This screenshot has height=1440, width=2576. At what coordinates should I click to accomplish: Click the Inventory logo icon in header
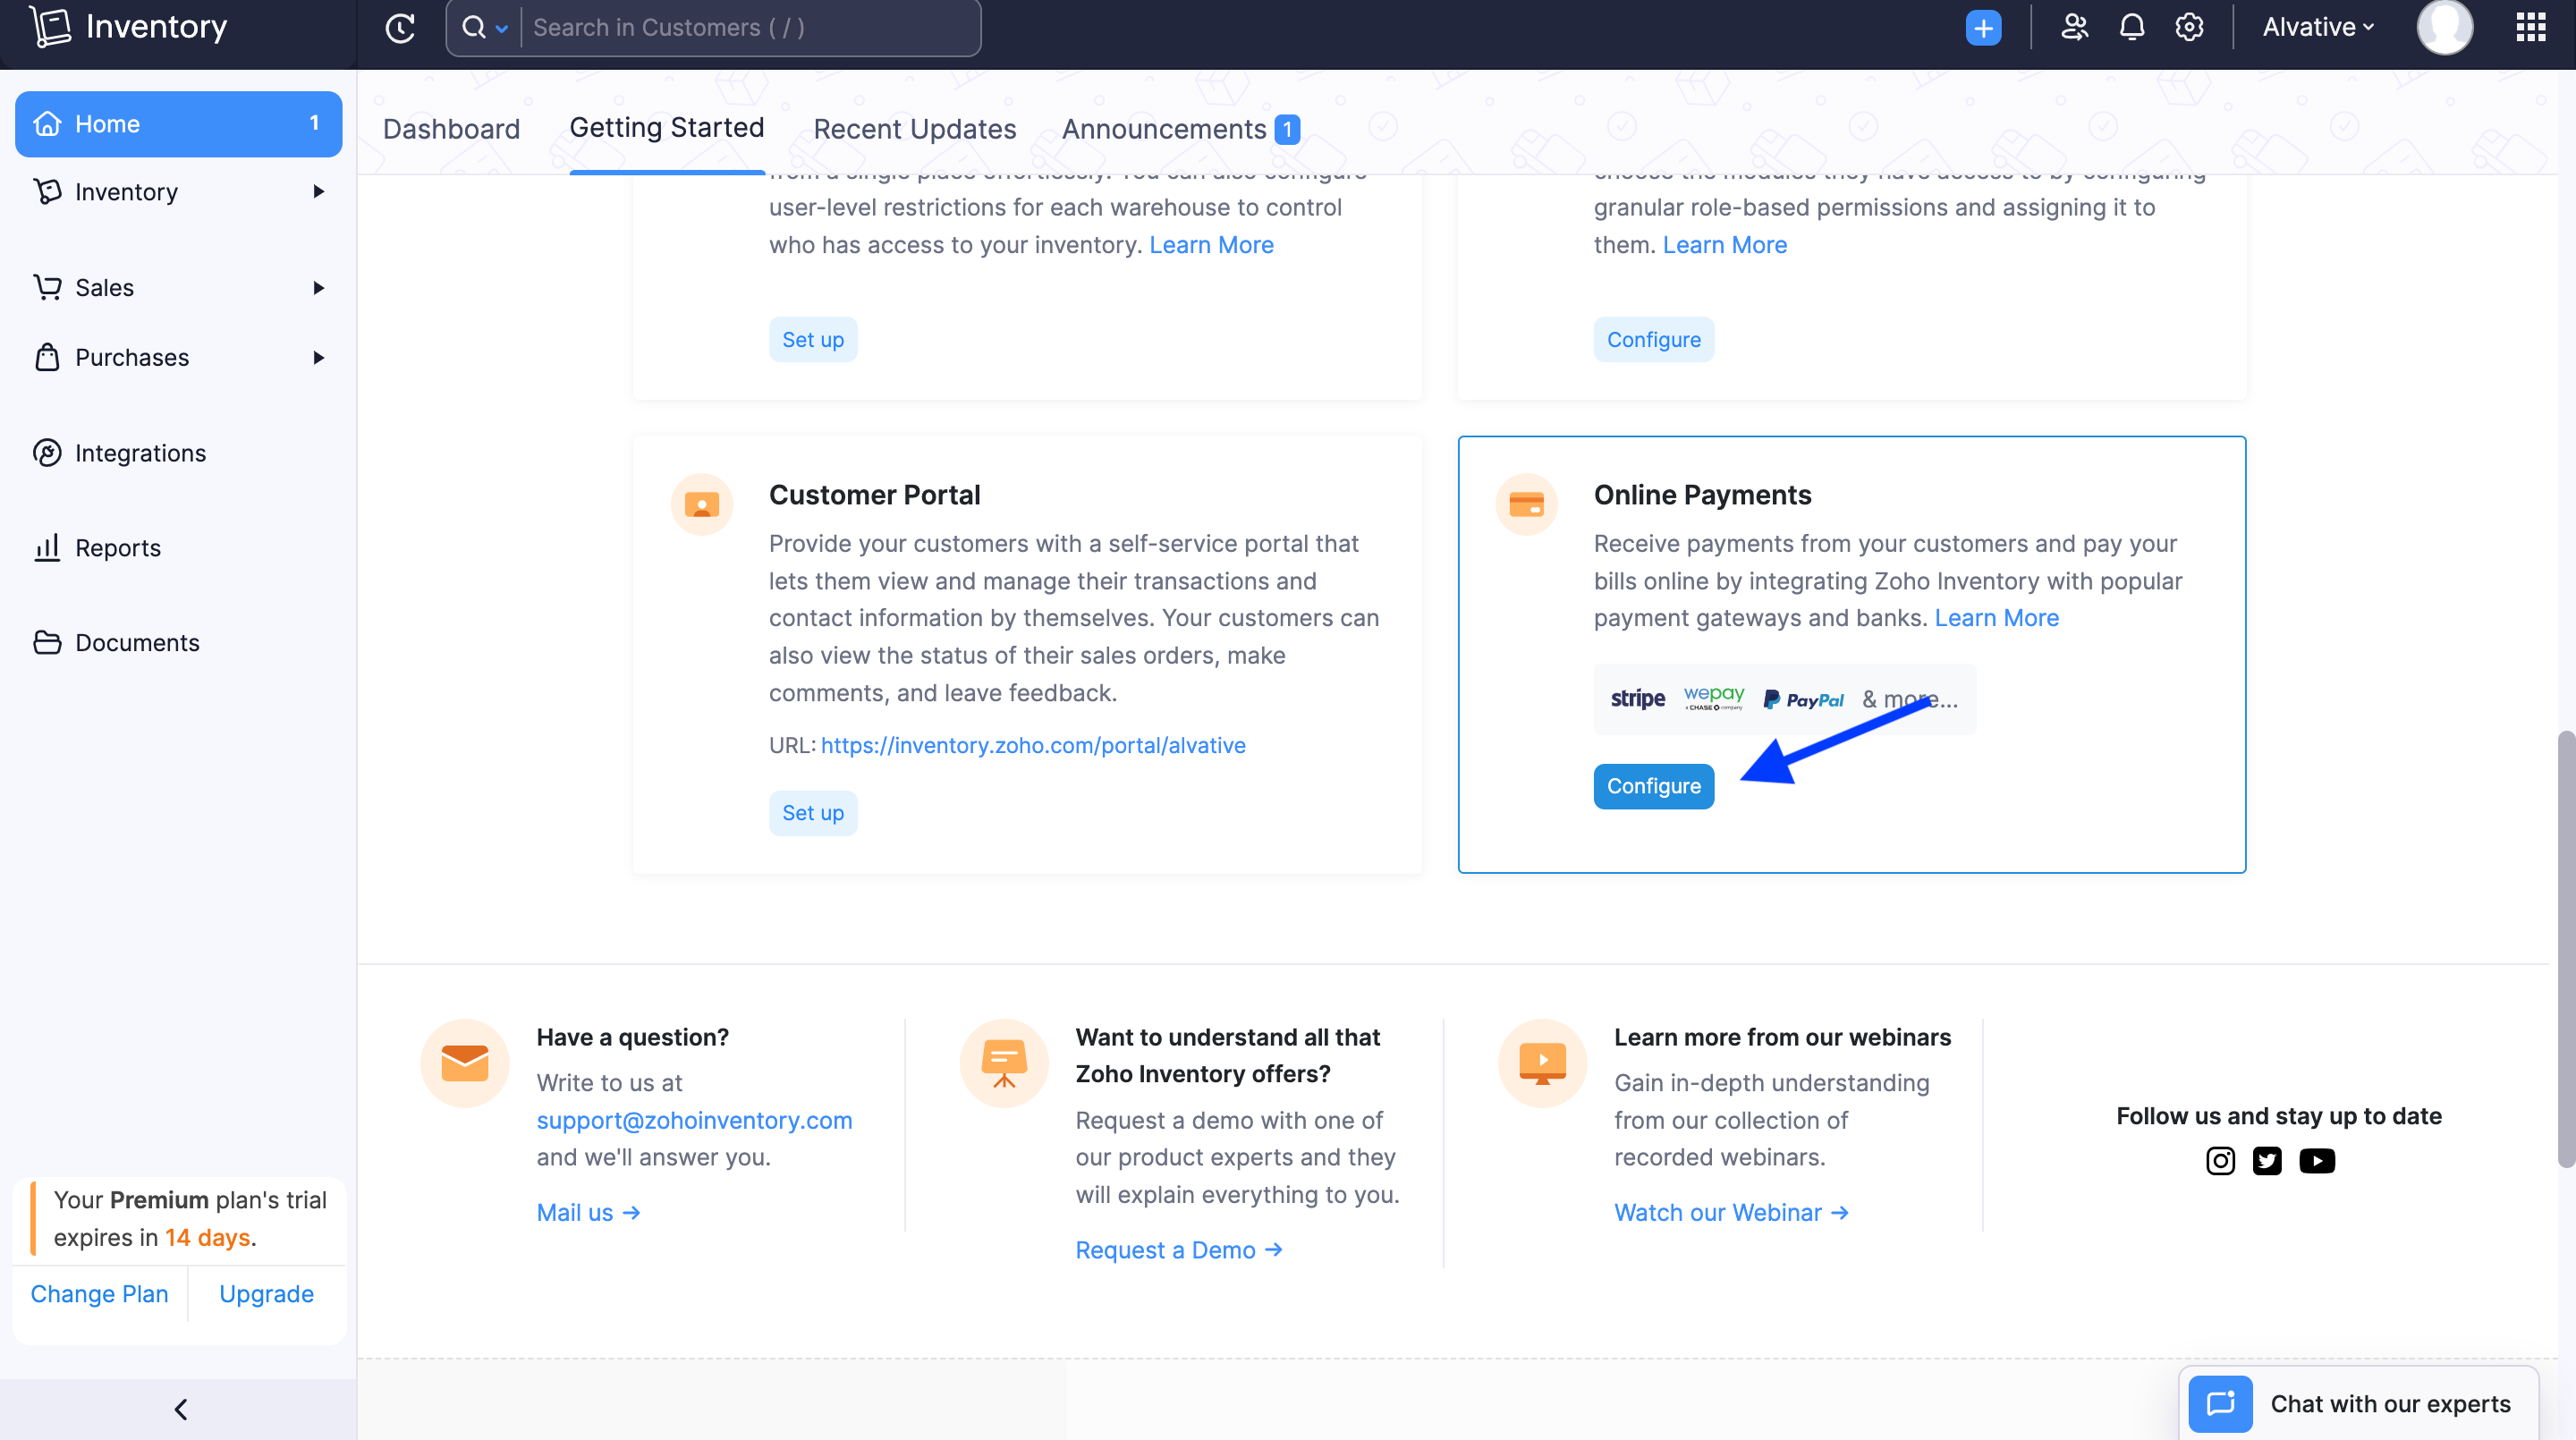(49, 27)
